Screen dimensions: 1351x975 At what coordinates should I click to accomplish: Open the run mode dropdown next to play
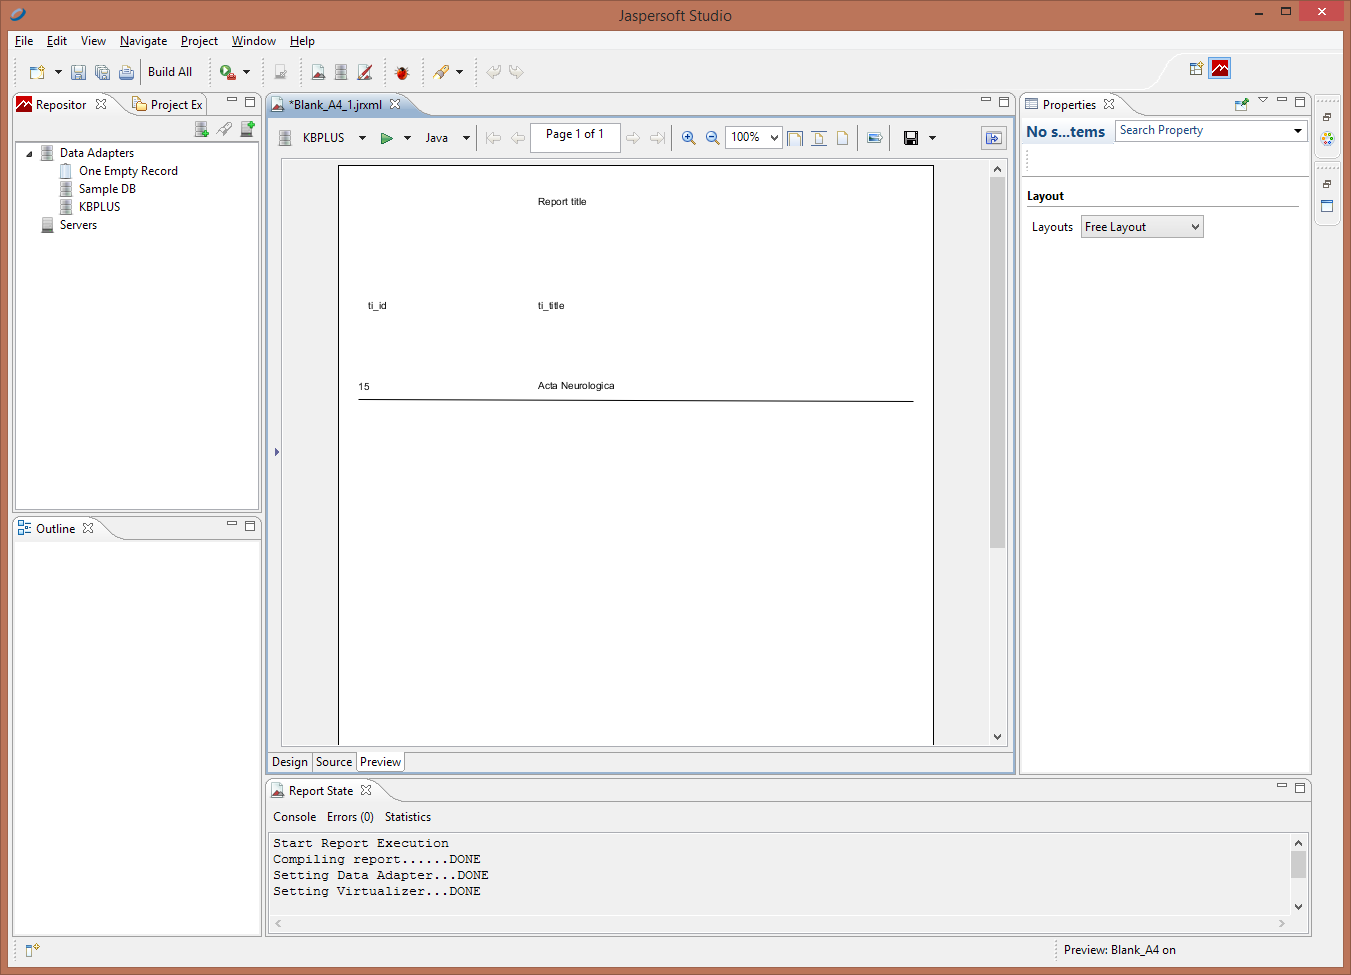(x=407, y=138)
